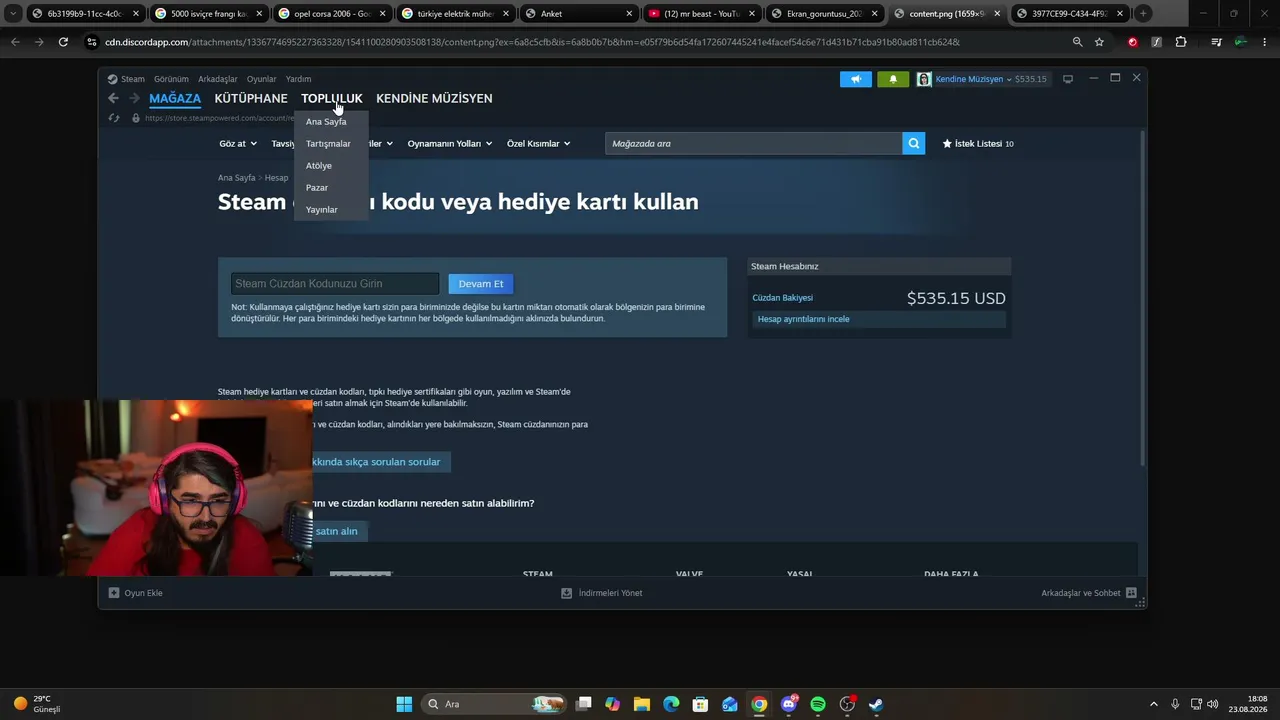Click the Mağazada ara search field
Image resolution: width=1280 pixels, height=720 pixels.
pos(753,143)
